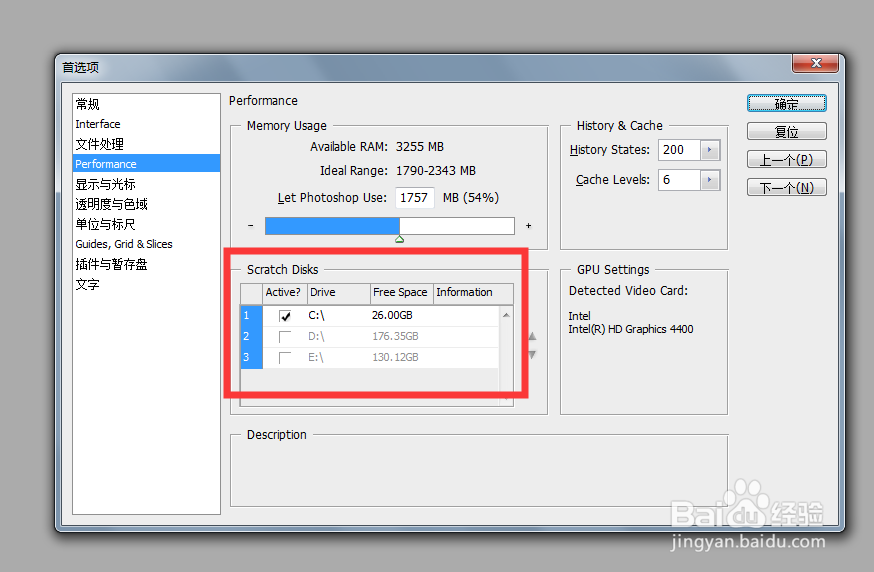The width and height of the screenshot is (874, 572).
Task: Open 文字 preferences section
Action: click(87, 284)
